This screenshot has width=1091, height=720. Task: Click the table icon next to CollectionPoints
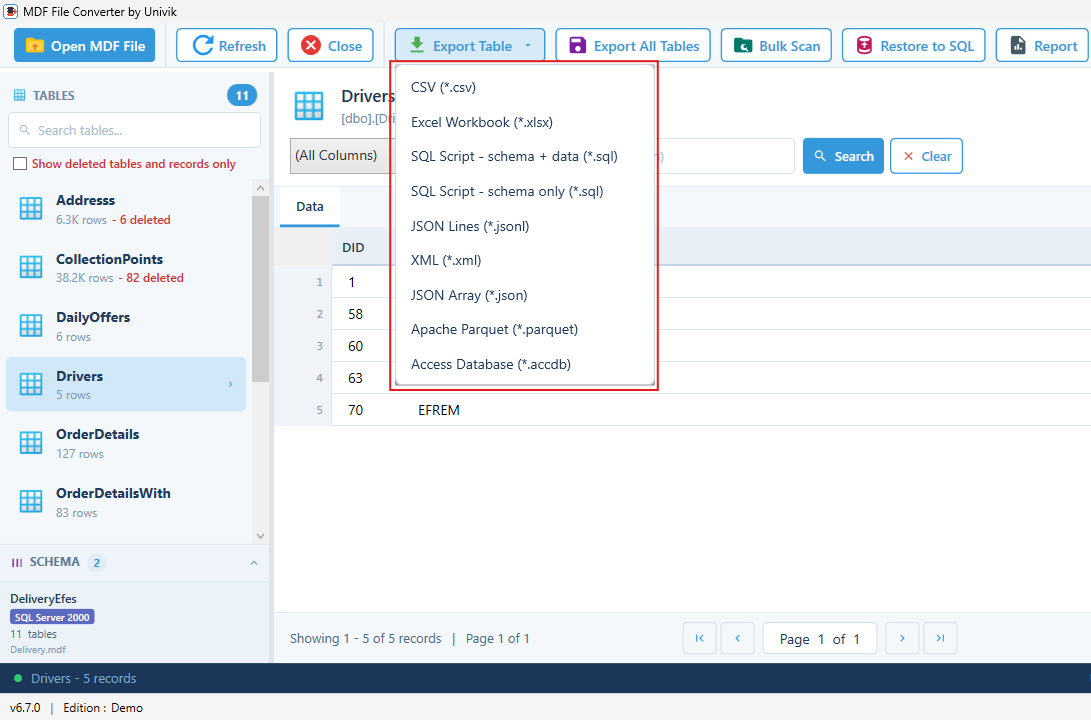pyautogui.click(x=31, y=267)
